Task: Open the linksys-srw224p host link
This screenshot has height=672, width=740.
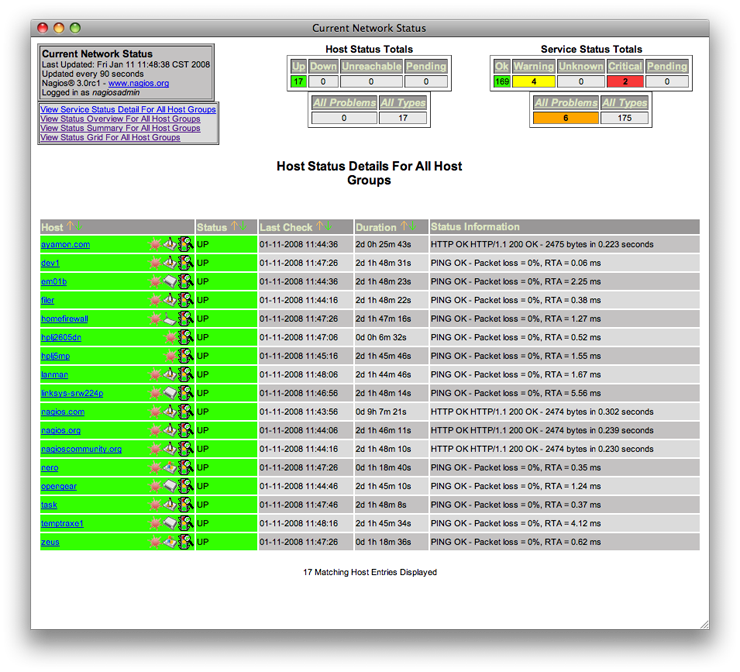Action: (x=71, y=393)
